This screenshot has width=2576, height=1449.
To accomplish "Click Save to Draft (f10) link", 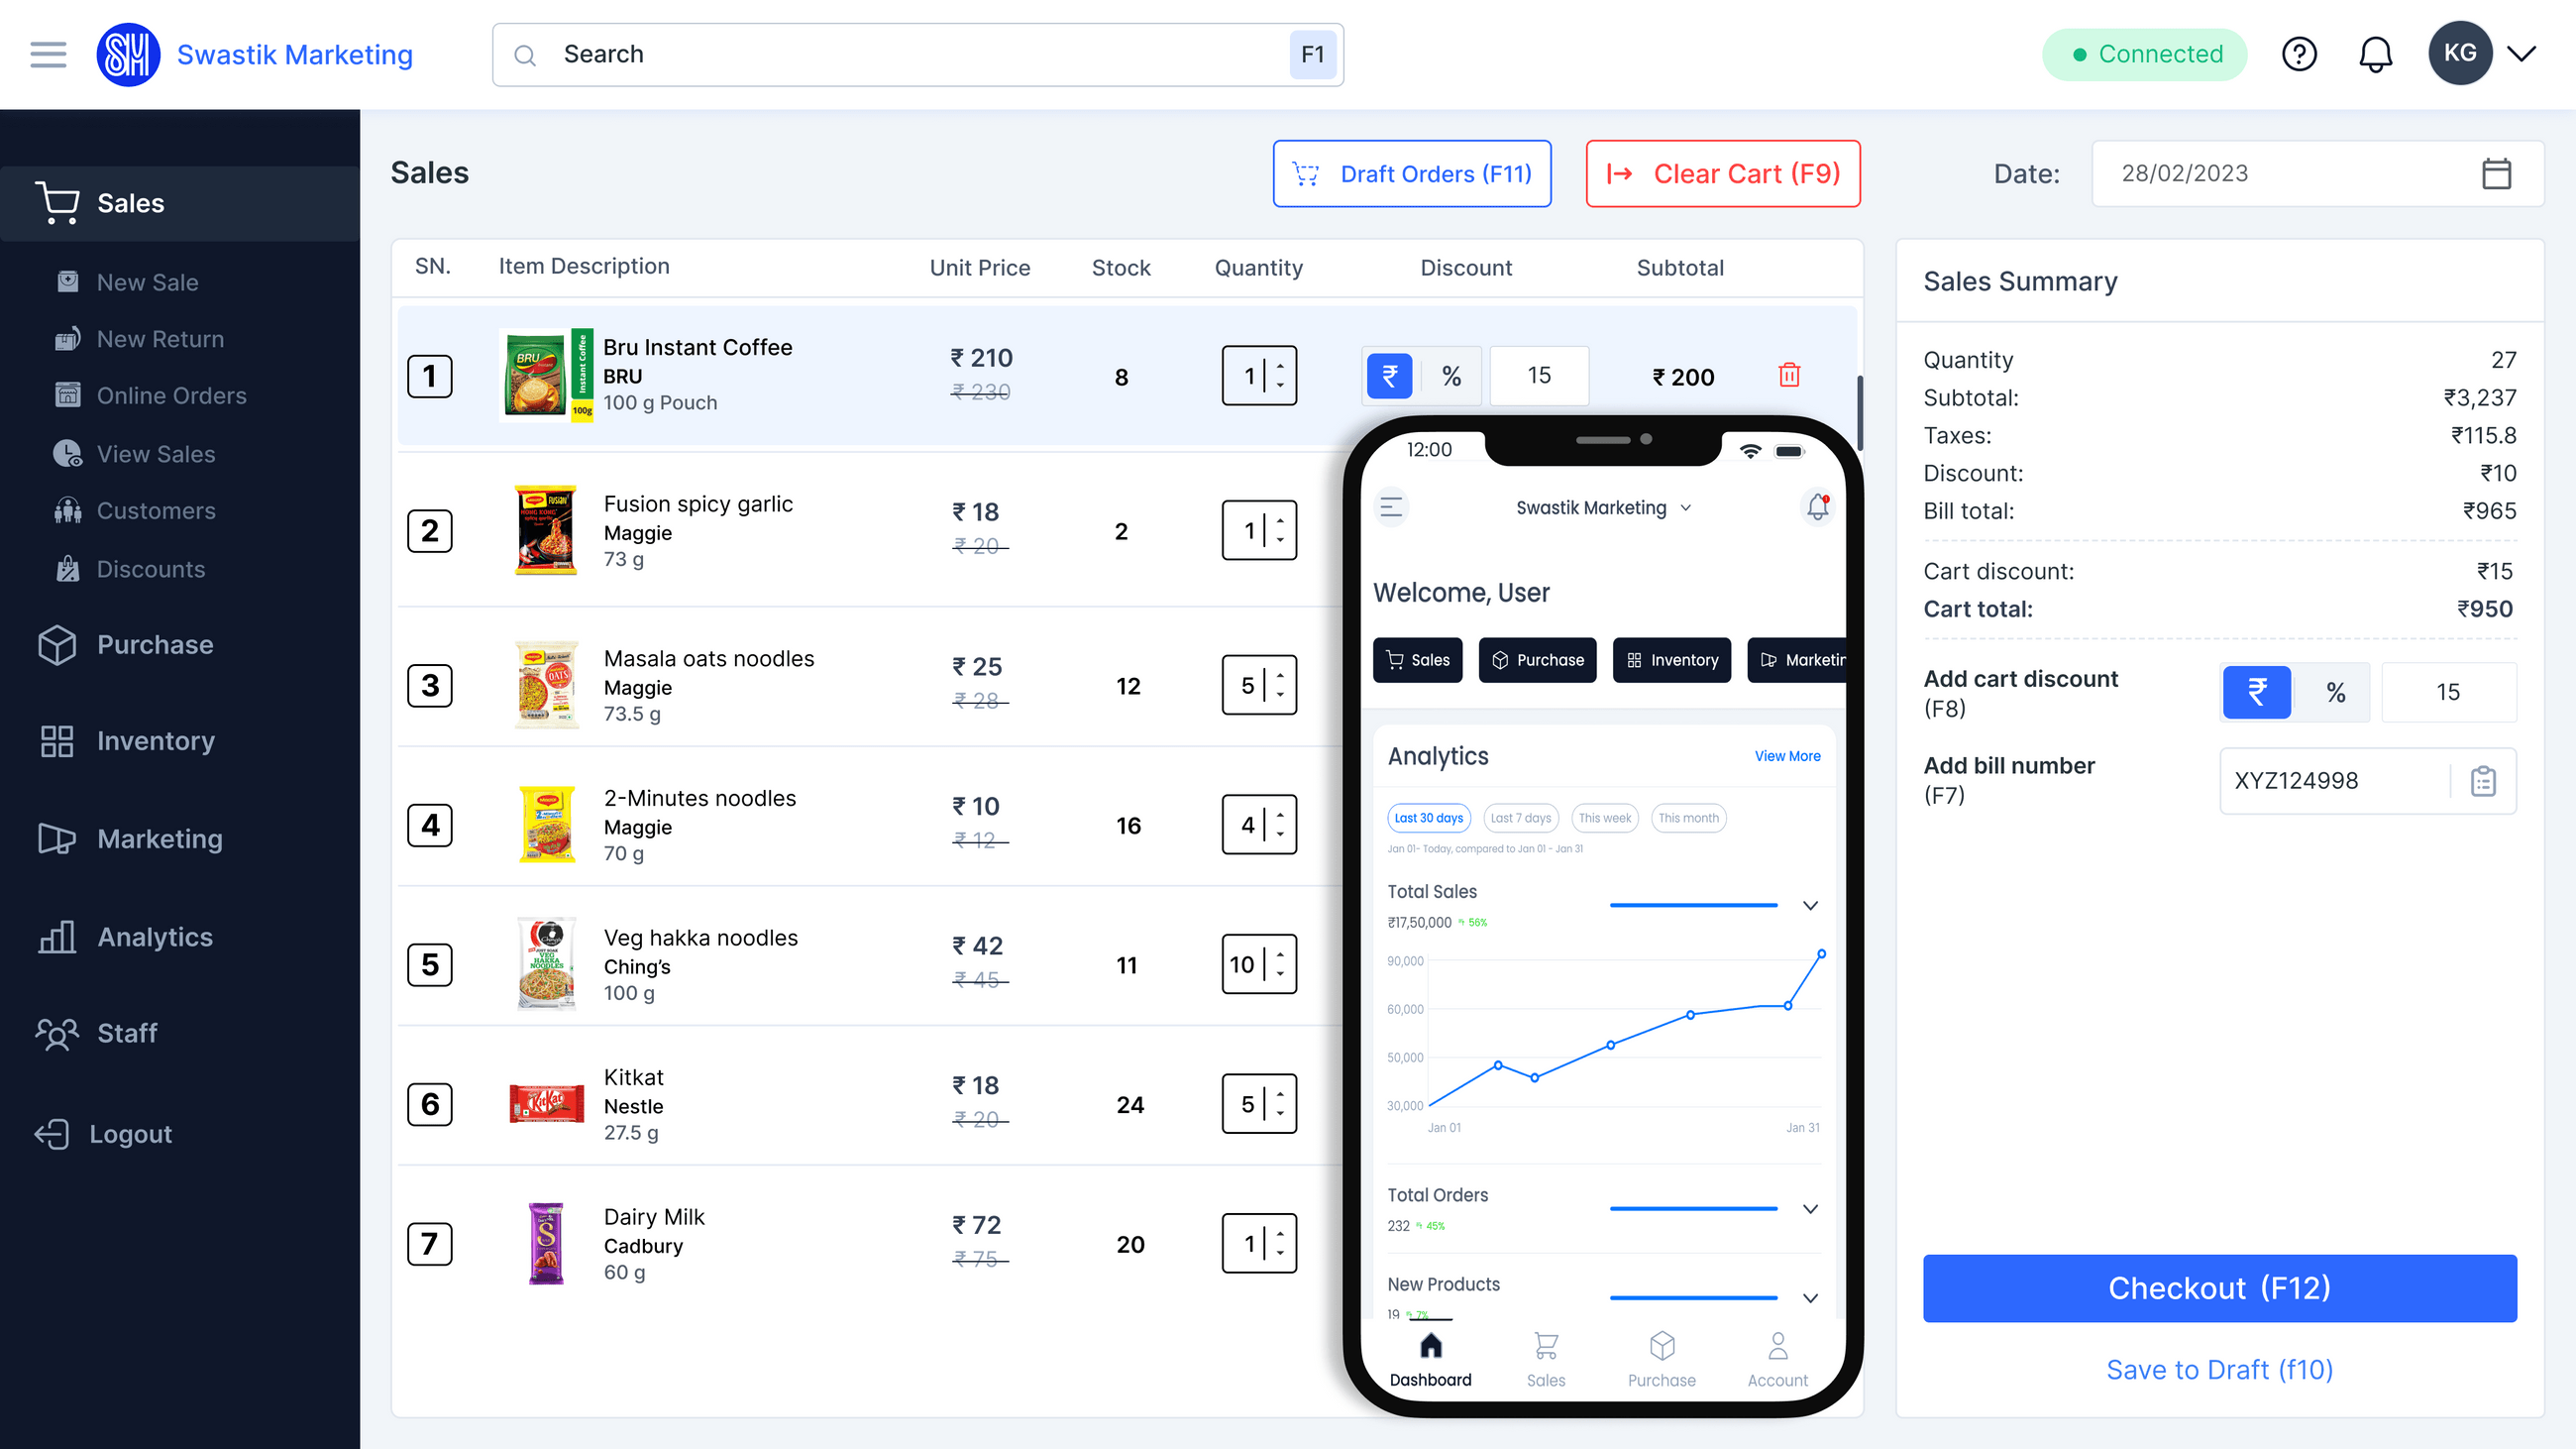I will coord(2219,1370).
